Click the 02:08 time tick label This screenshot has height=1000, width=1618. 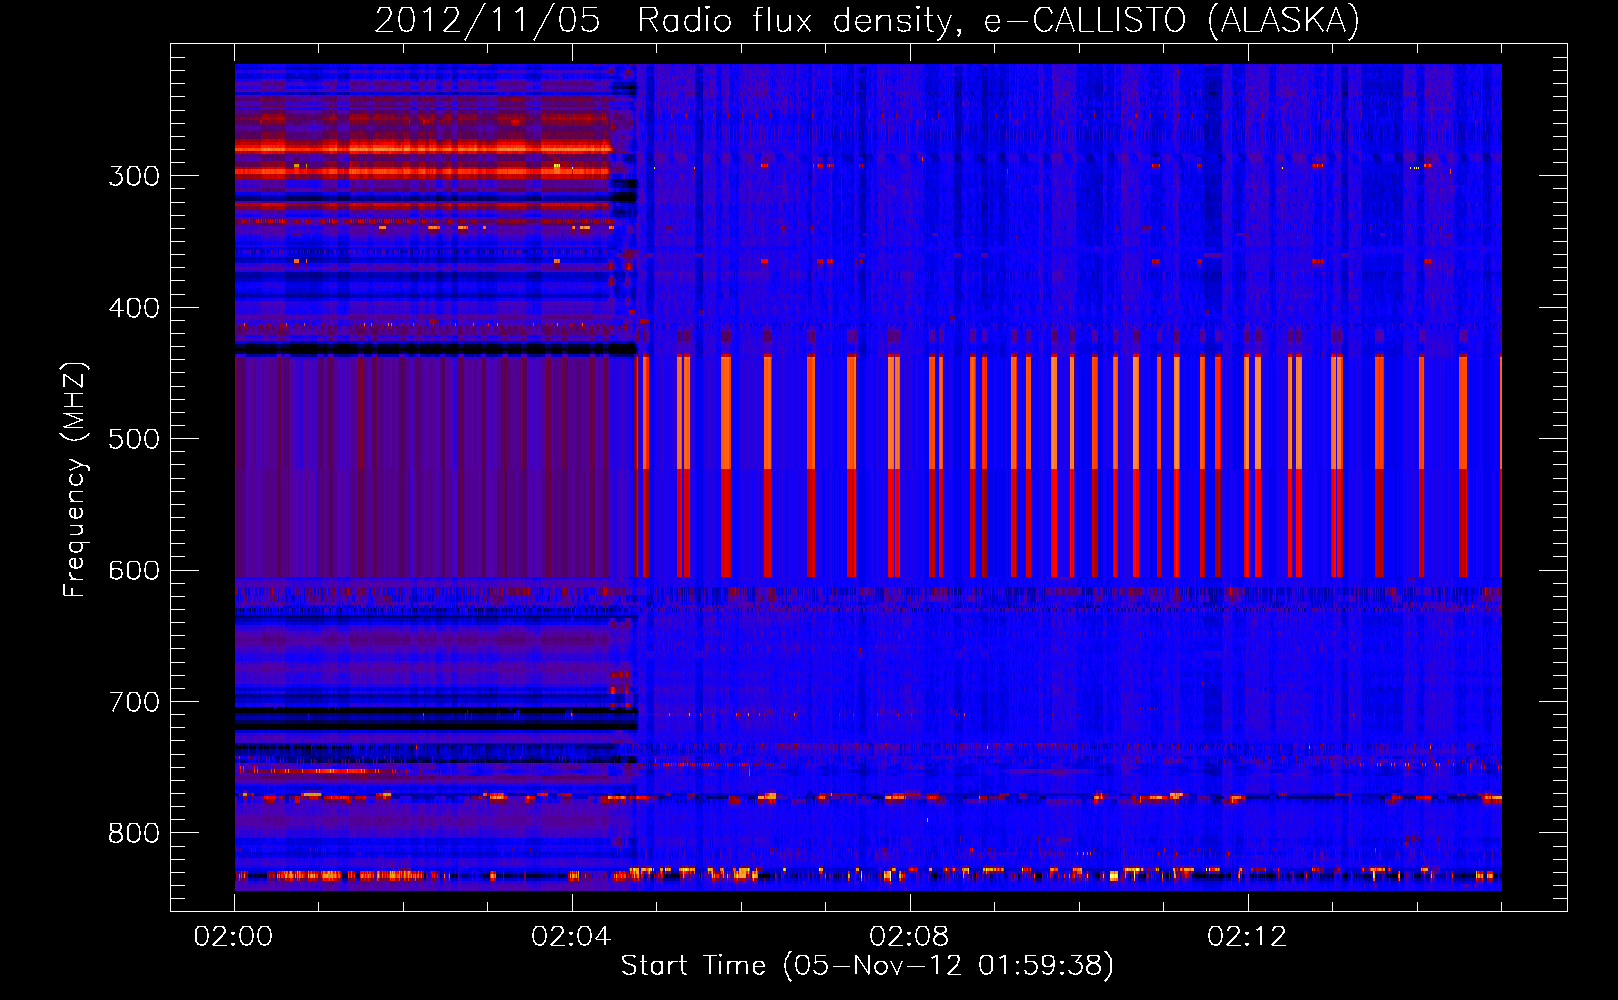coord(909,937)
